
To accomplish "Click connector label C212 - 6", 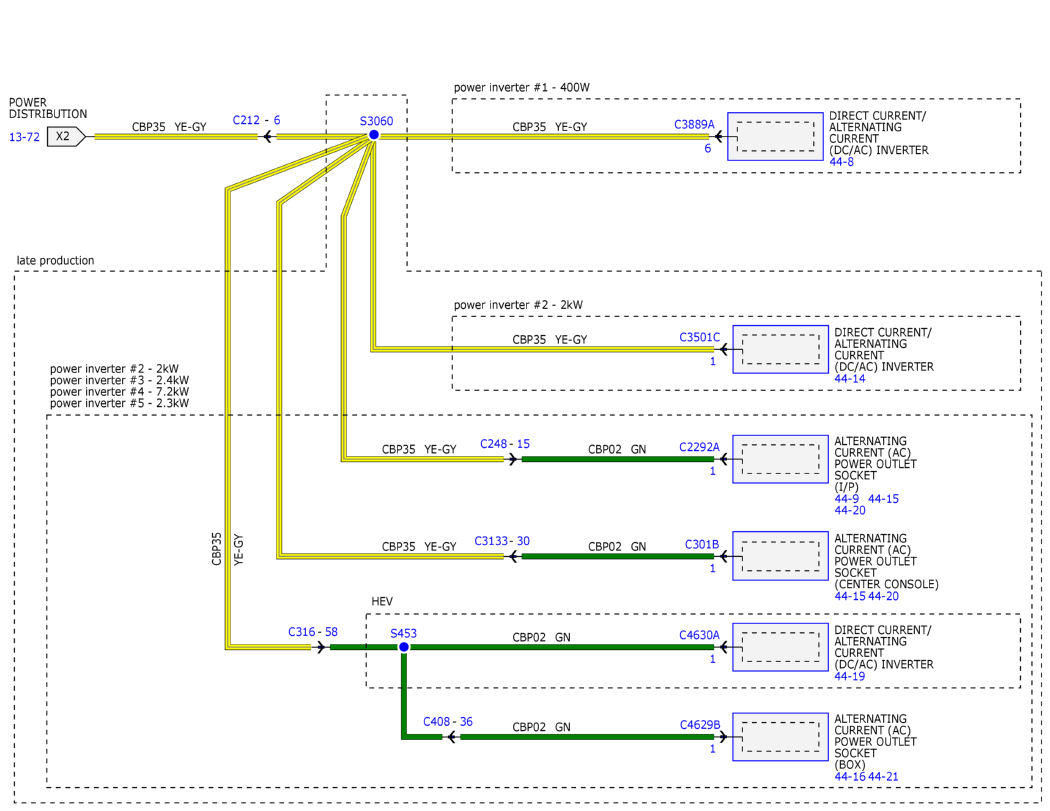I will [256, 121].
